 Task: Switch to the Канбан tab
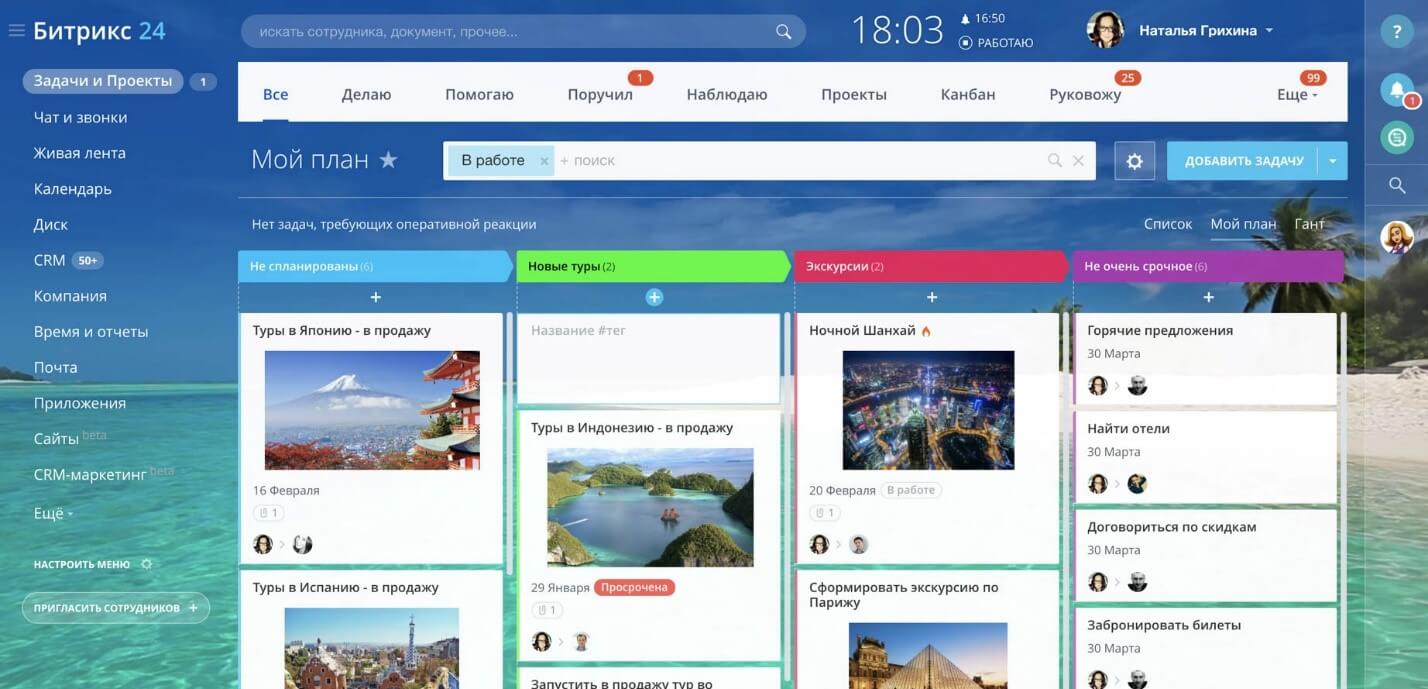pyautogui.click(x=967, y=95)
